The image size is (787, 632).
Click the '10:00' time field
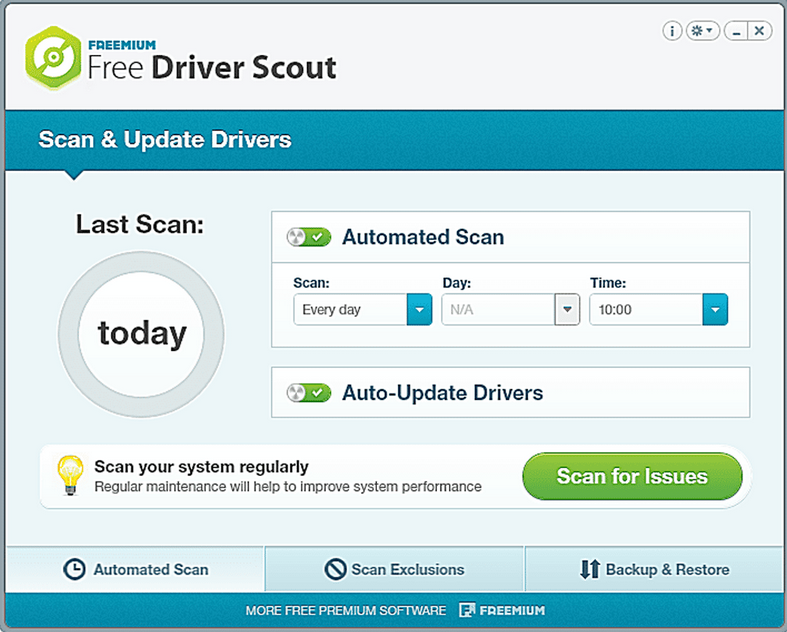click(x=646, y=309)
